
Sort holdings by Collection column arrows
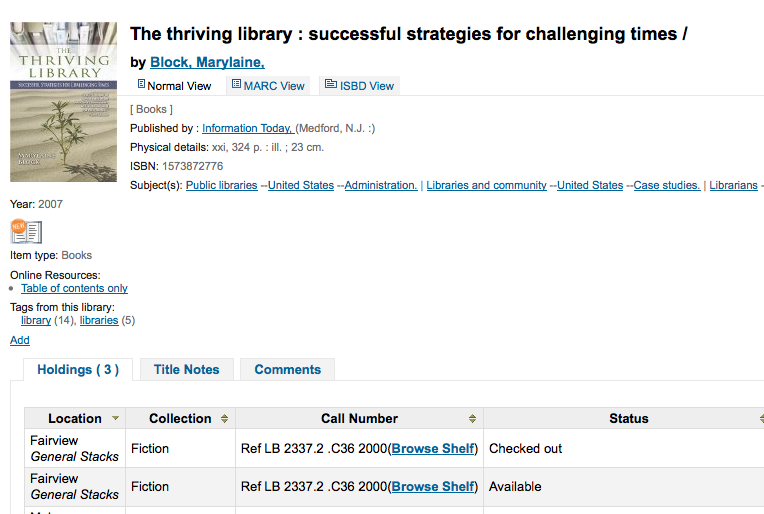tap(224, 419)
